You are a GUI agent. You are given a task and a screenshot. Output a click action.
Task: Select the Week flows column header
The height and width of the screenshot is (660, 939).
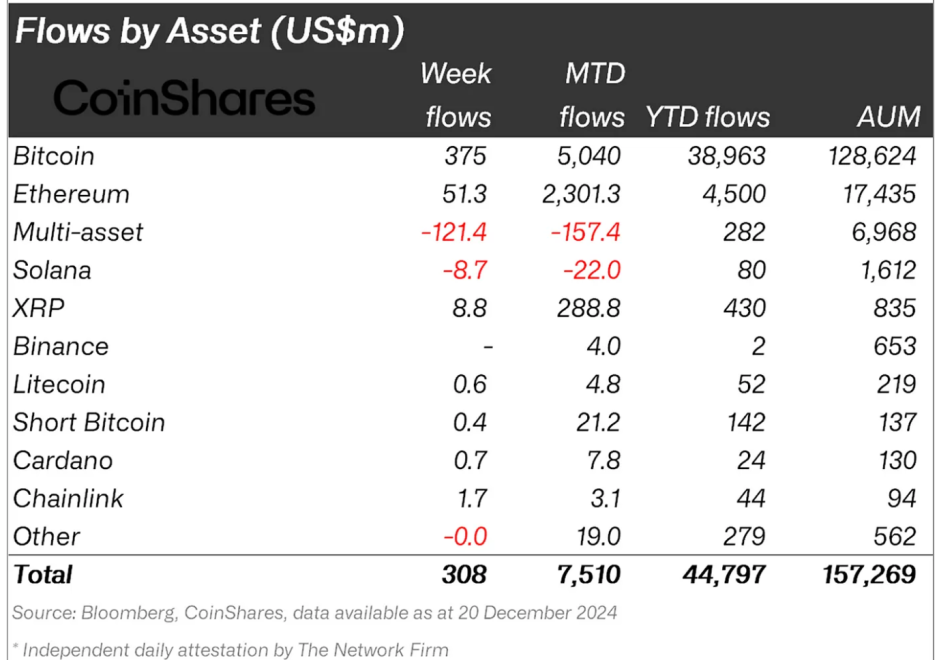click(457, 95)
